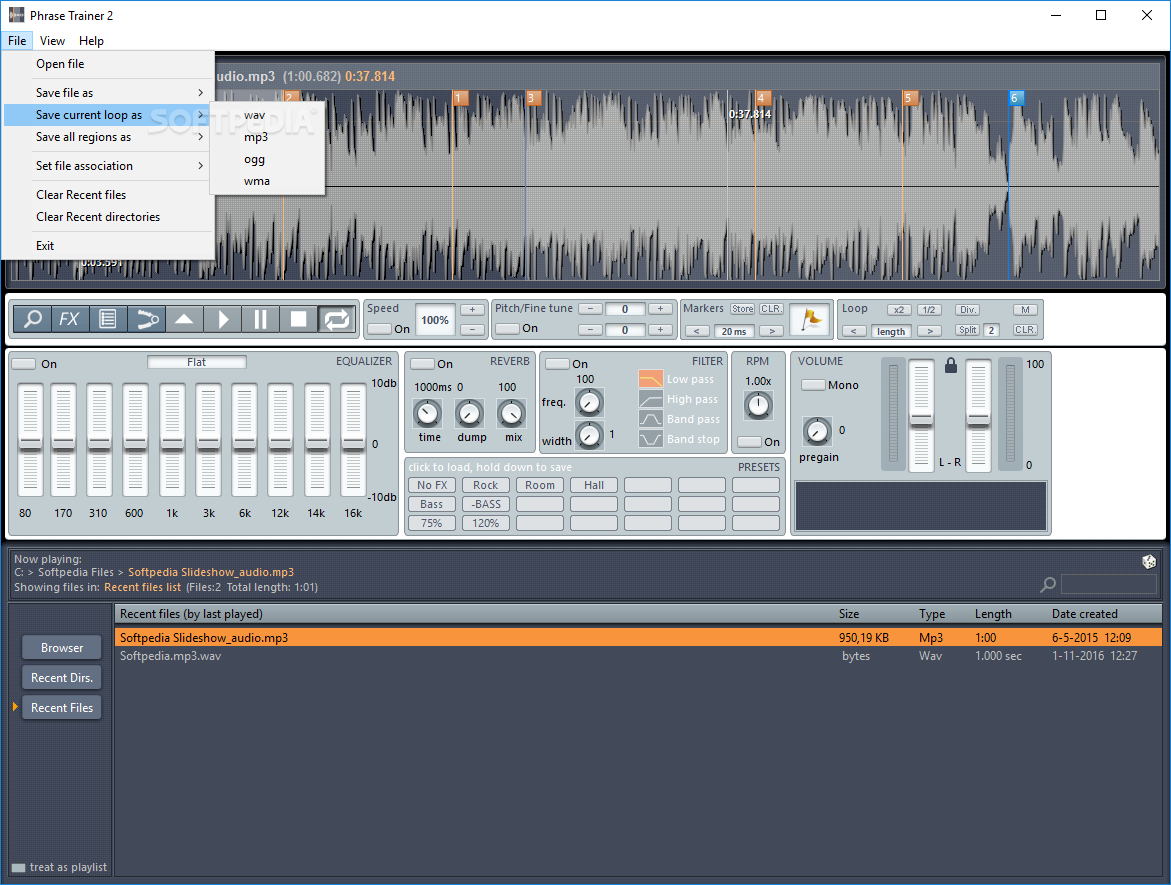This screenshot has height=885, width=1171.
Task: Choose mp3 format in the submenu
Action: click(267, 137)
